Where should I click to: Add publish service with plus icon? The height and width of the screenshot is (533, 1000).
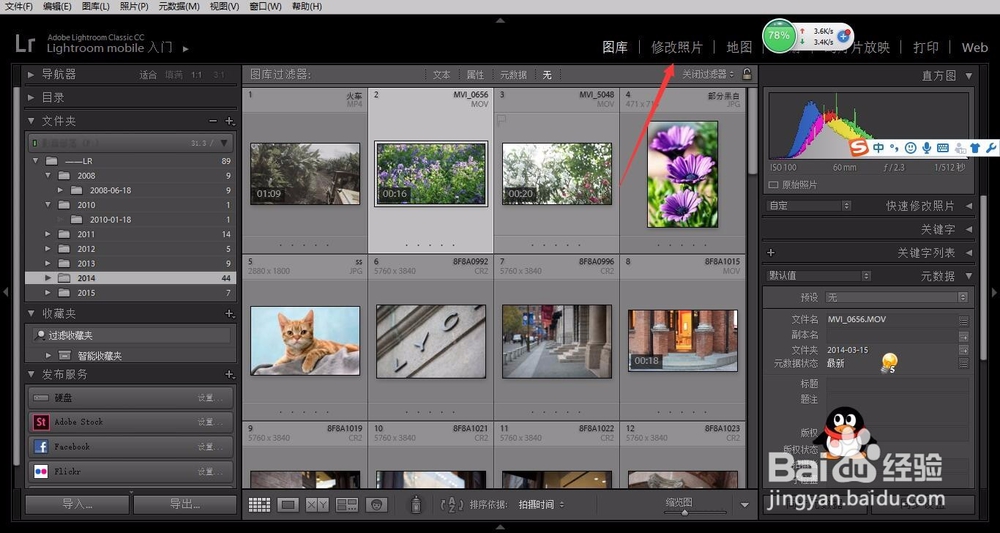(230, 374)
